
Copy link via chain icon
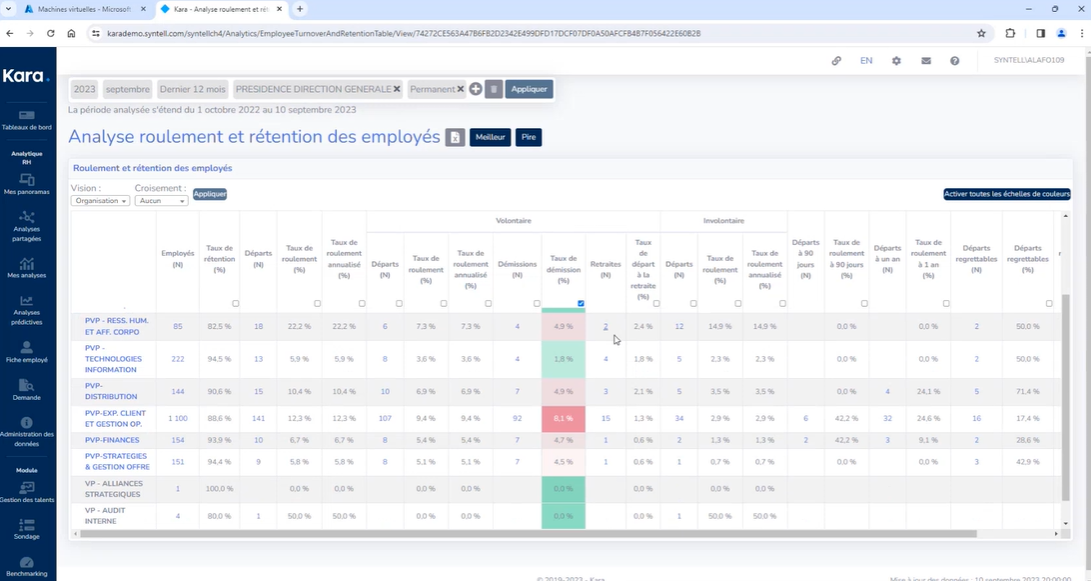click(836, 61)
